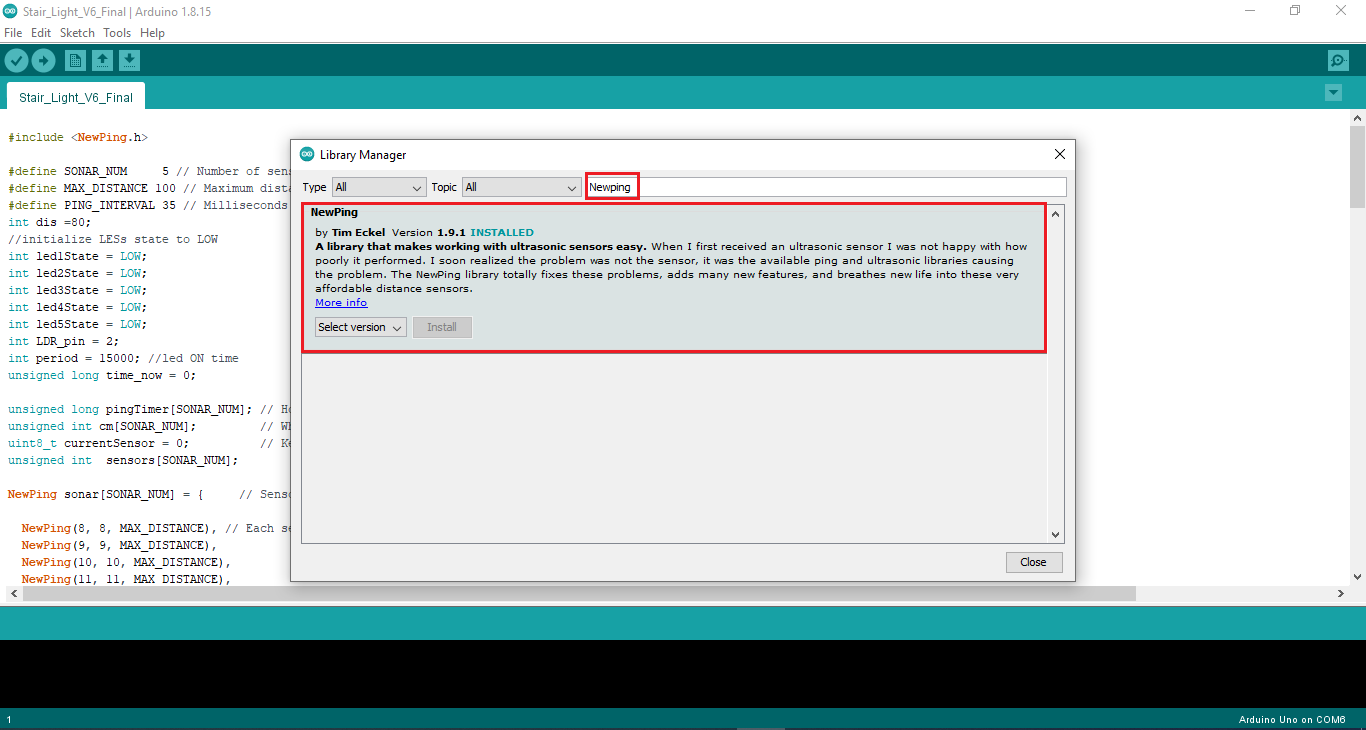Viewport: 1366px width, 730px height.
Task: Click the Close button in Library Manager
Action: 1034,562
